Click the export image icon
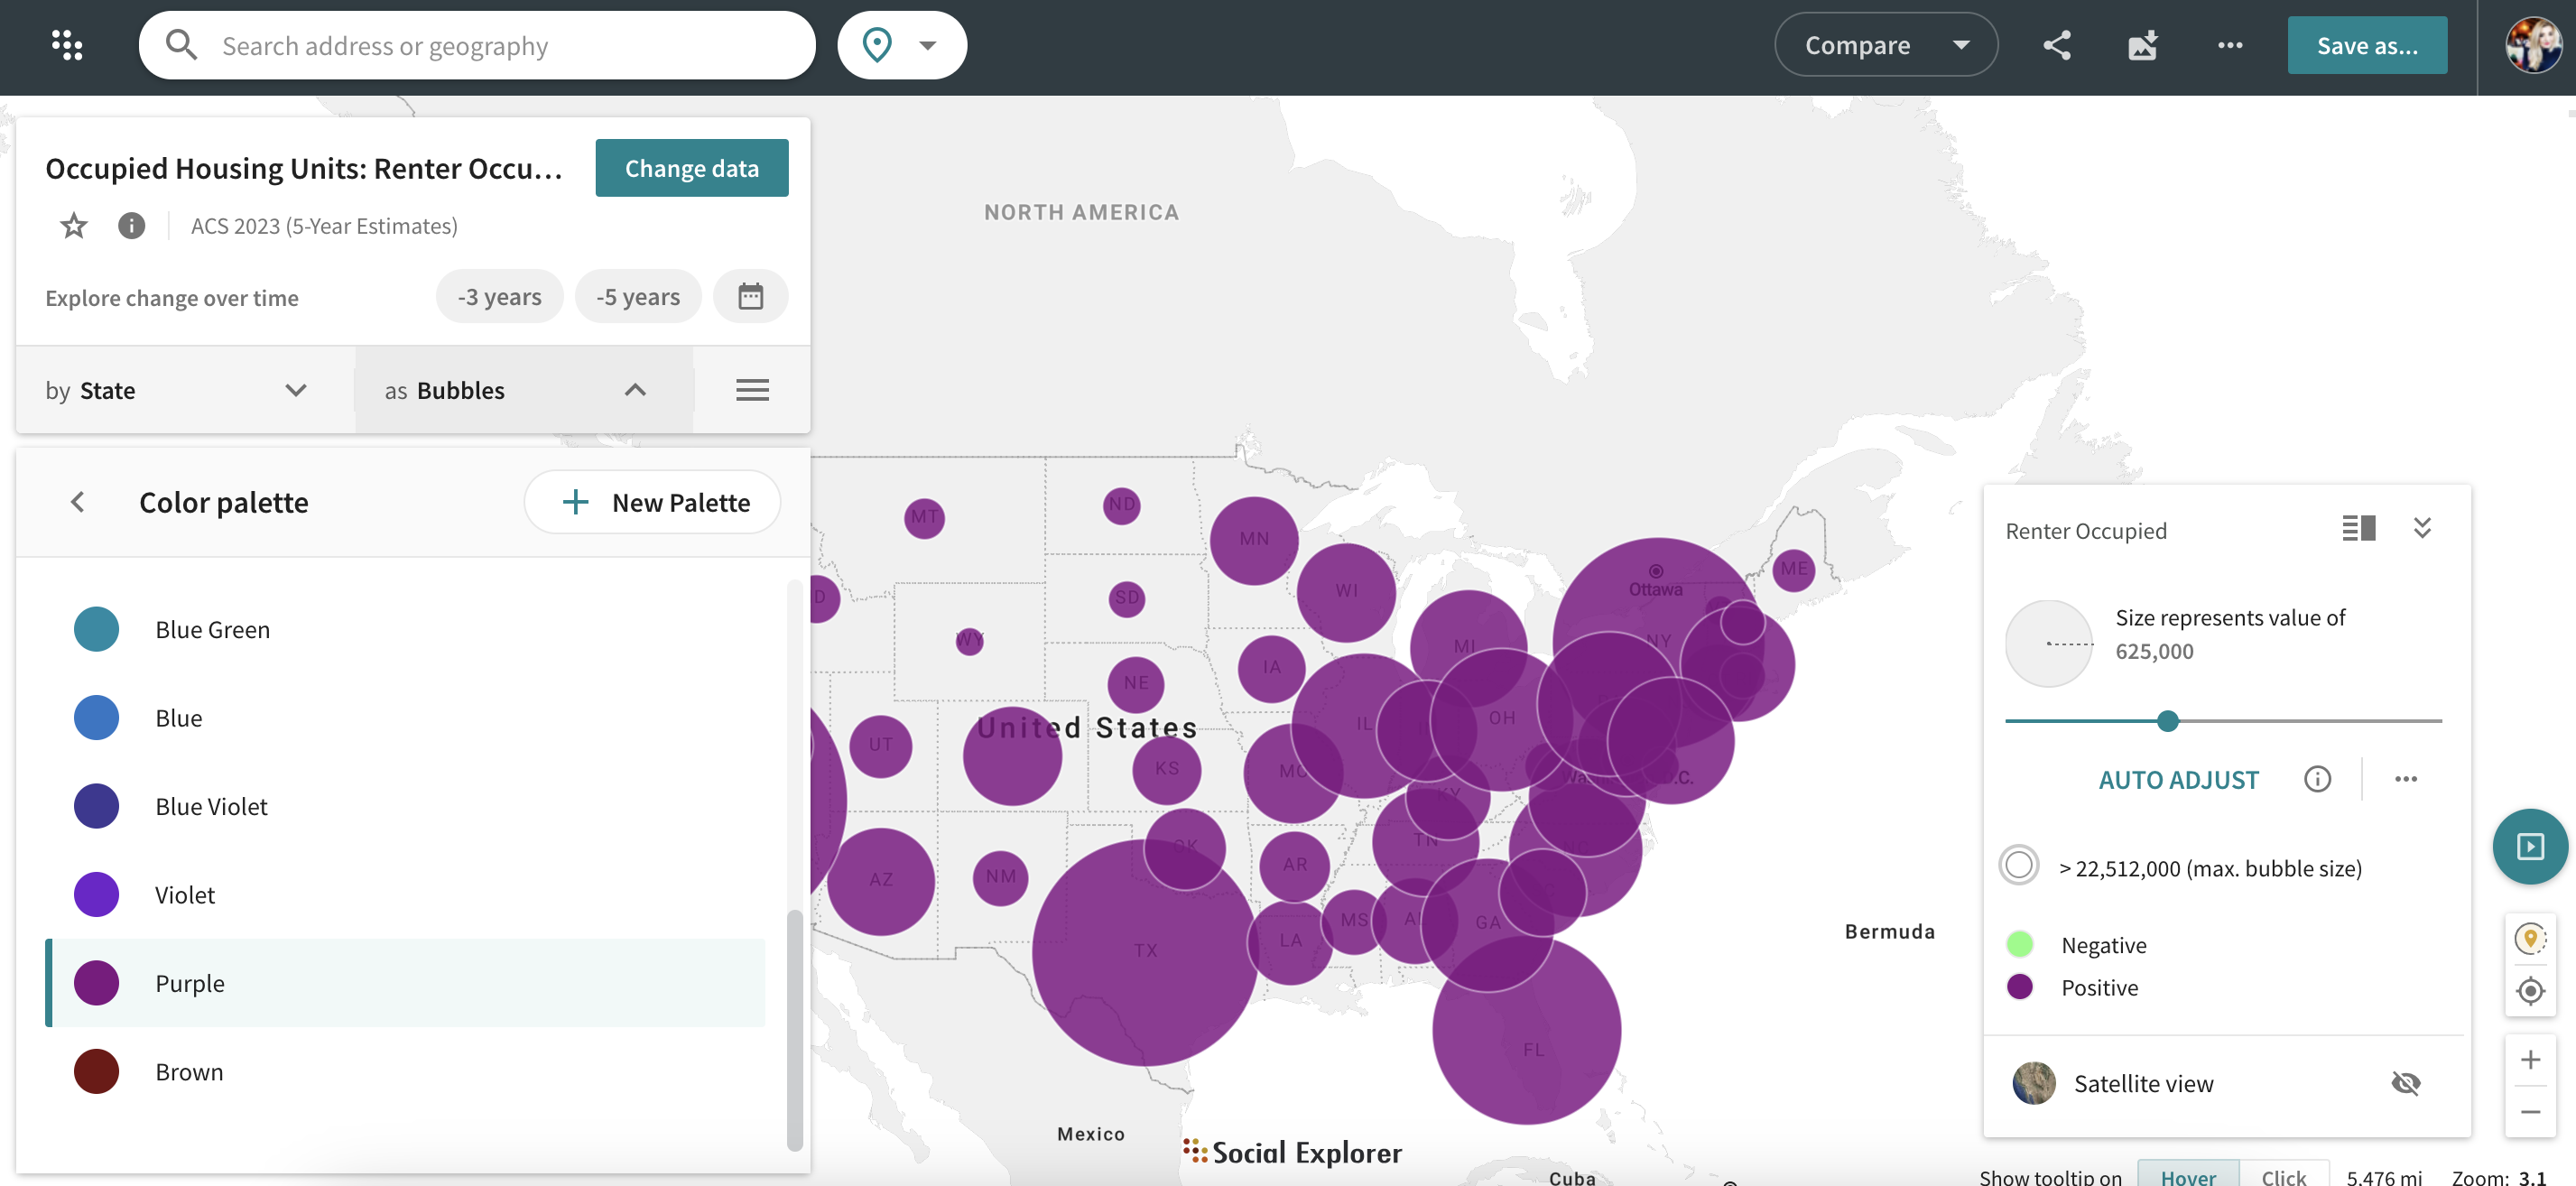Viewport: 2576px width, 1186px height. [2142, 45]
